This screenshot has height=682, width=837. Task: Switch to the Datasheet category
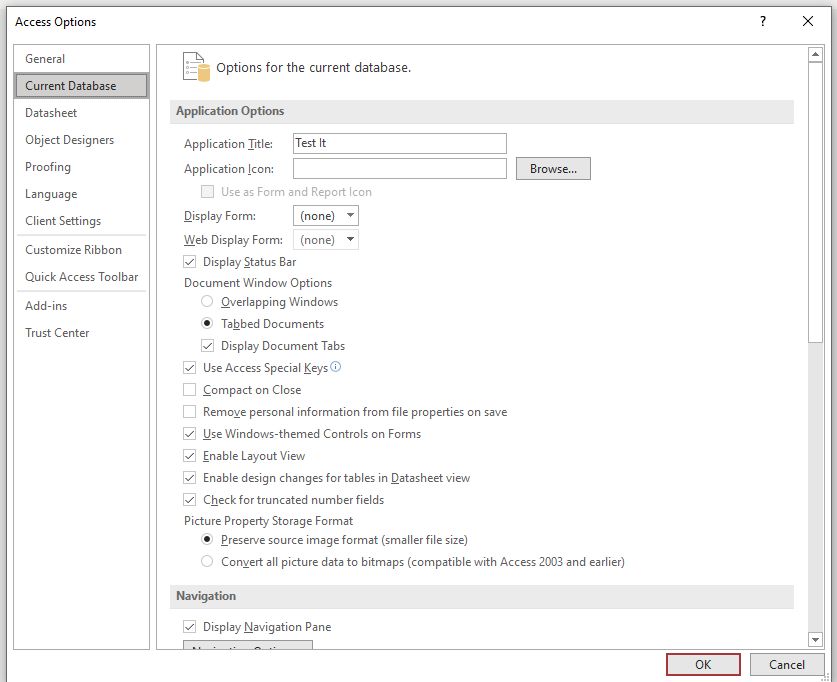pos(81,113)
